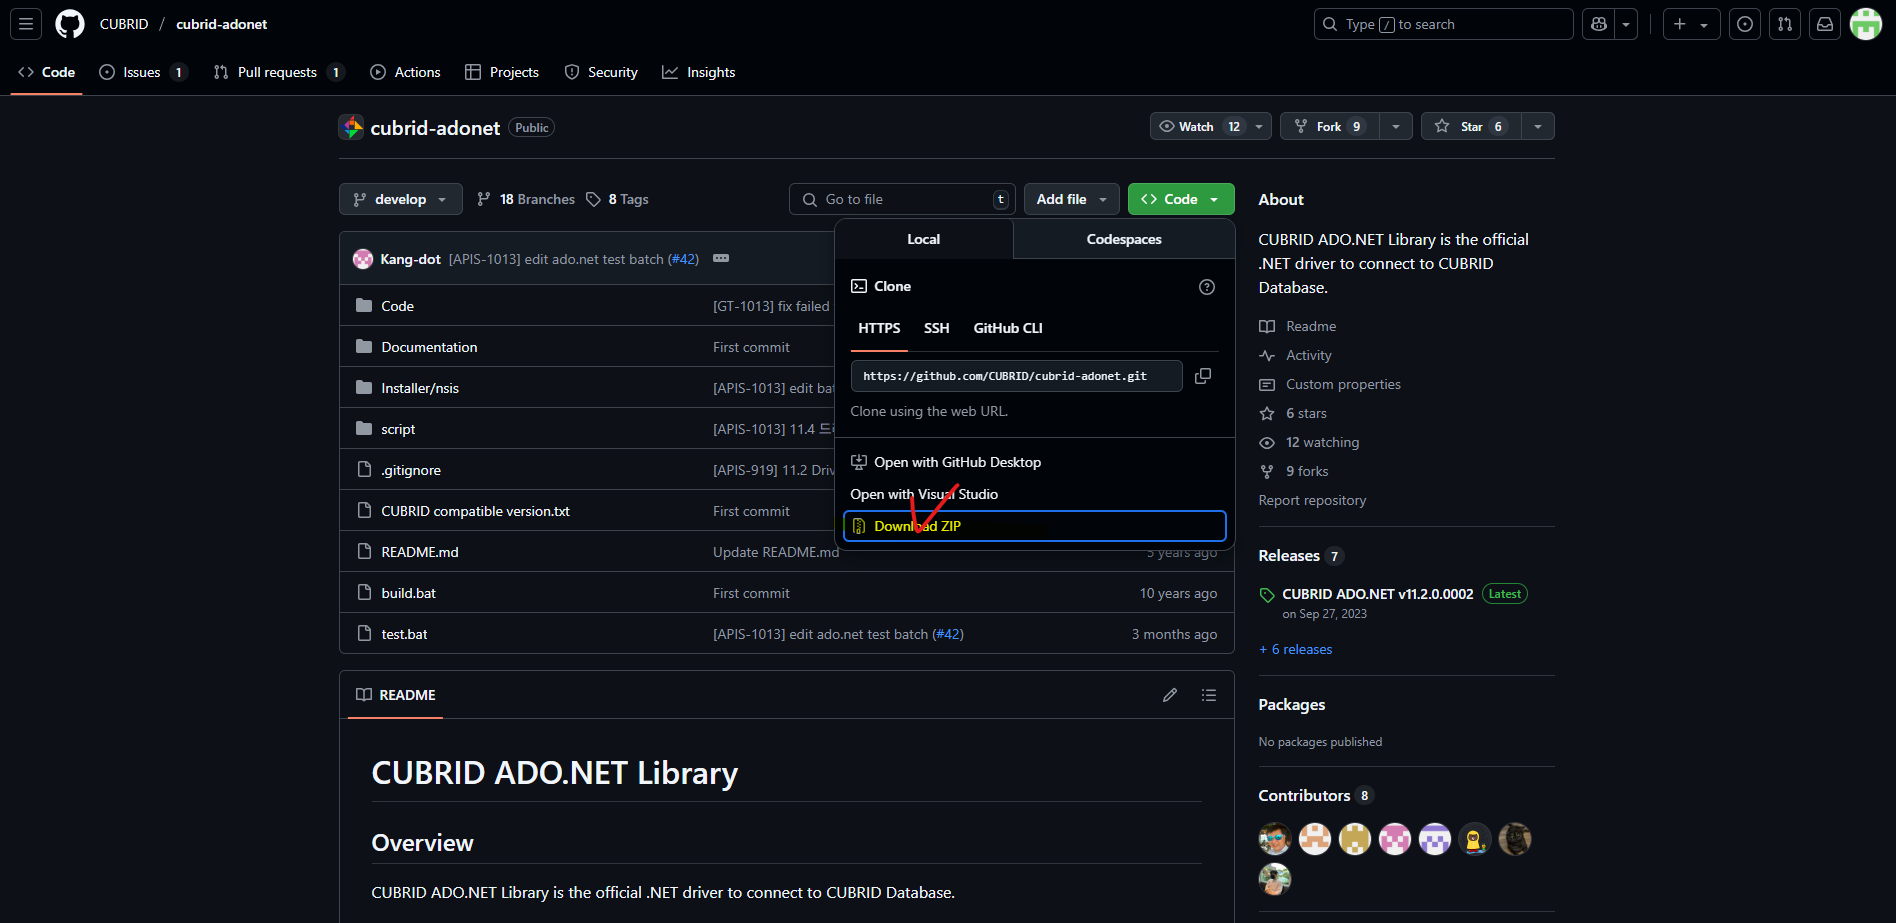Click the GitHub logo home icon
This screenshot has width=1896, height=923.
pos(70,24)
